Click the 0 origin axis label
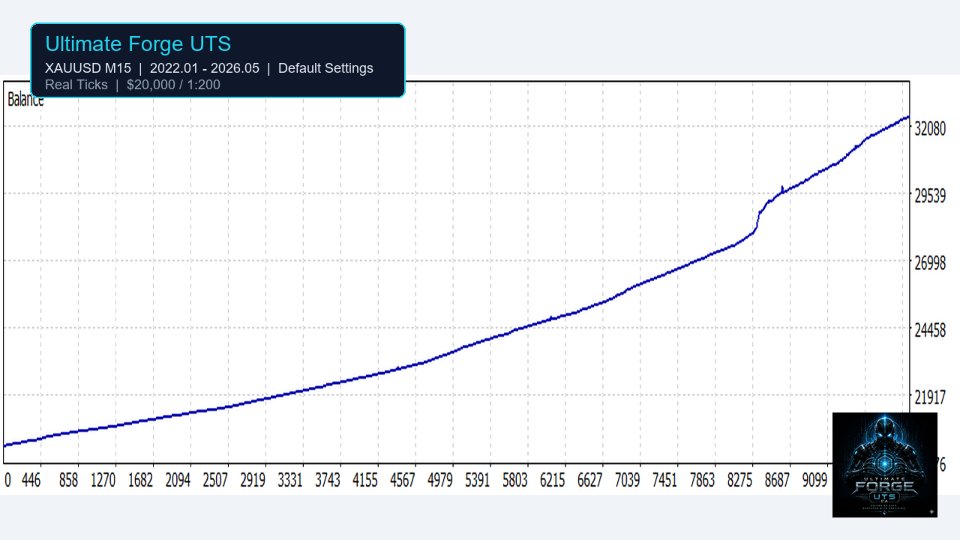Viewport: 960px width, 540px height. (x=7, y=480)
